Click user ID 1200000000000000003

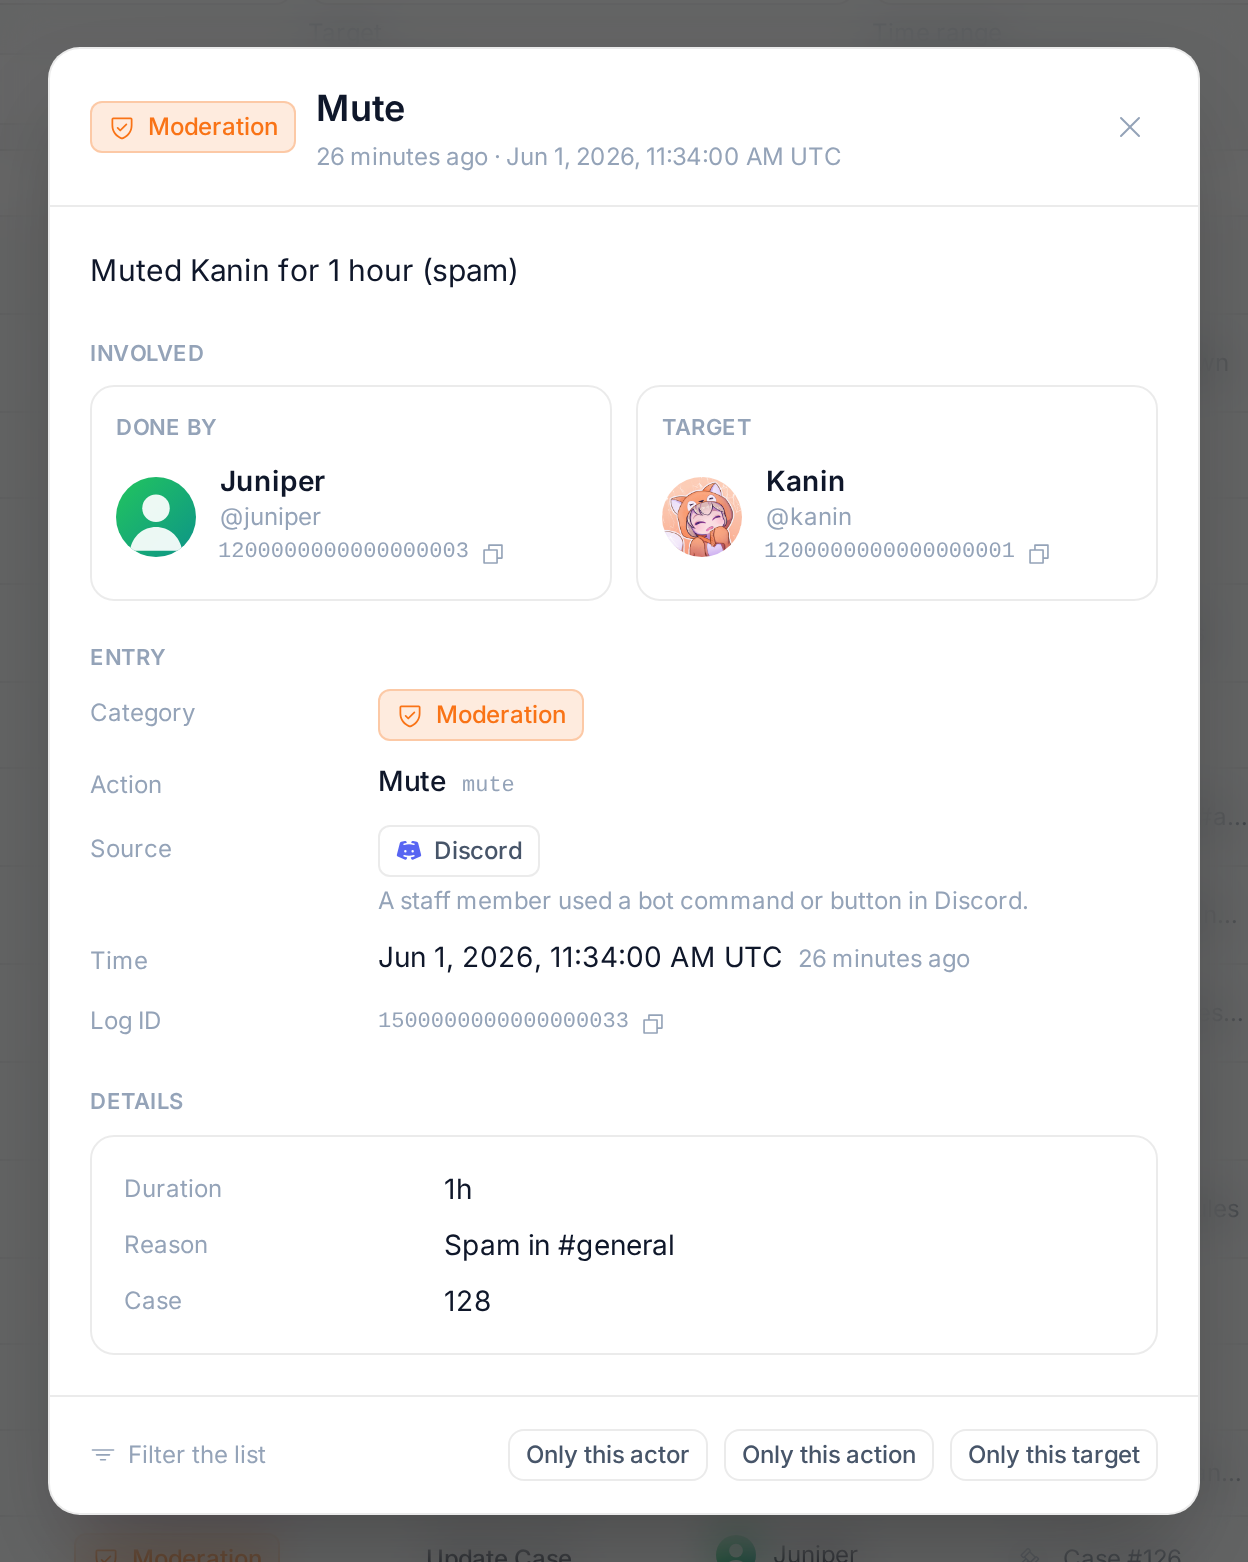[343, 551]
